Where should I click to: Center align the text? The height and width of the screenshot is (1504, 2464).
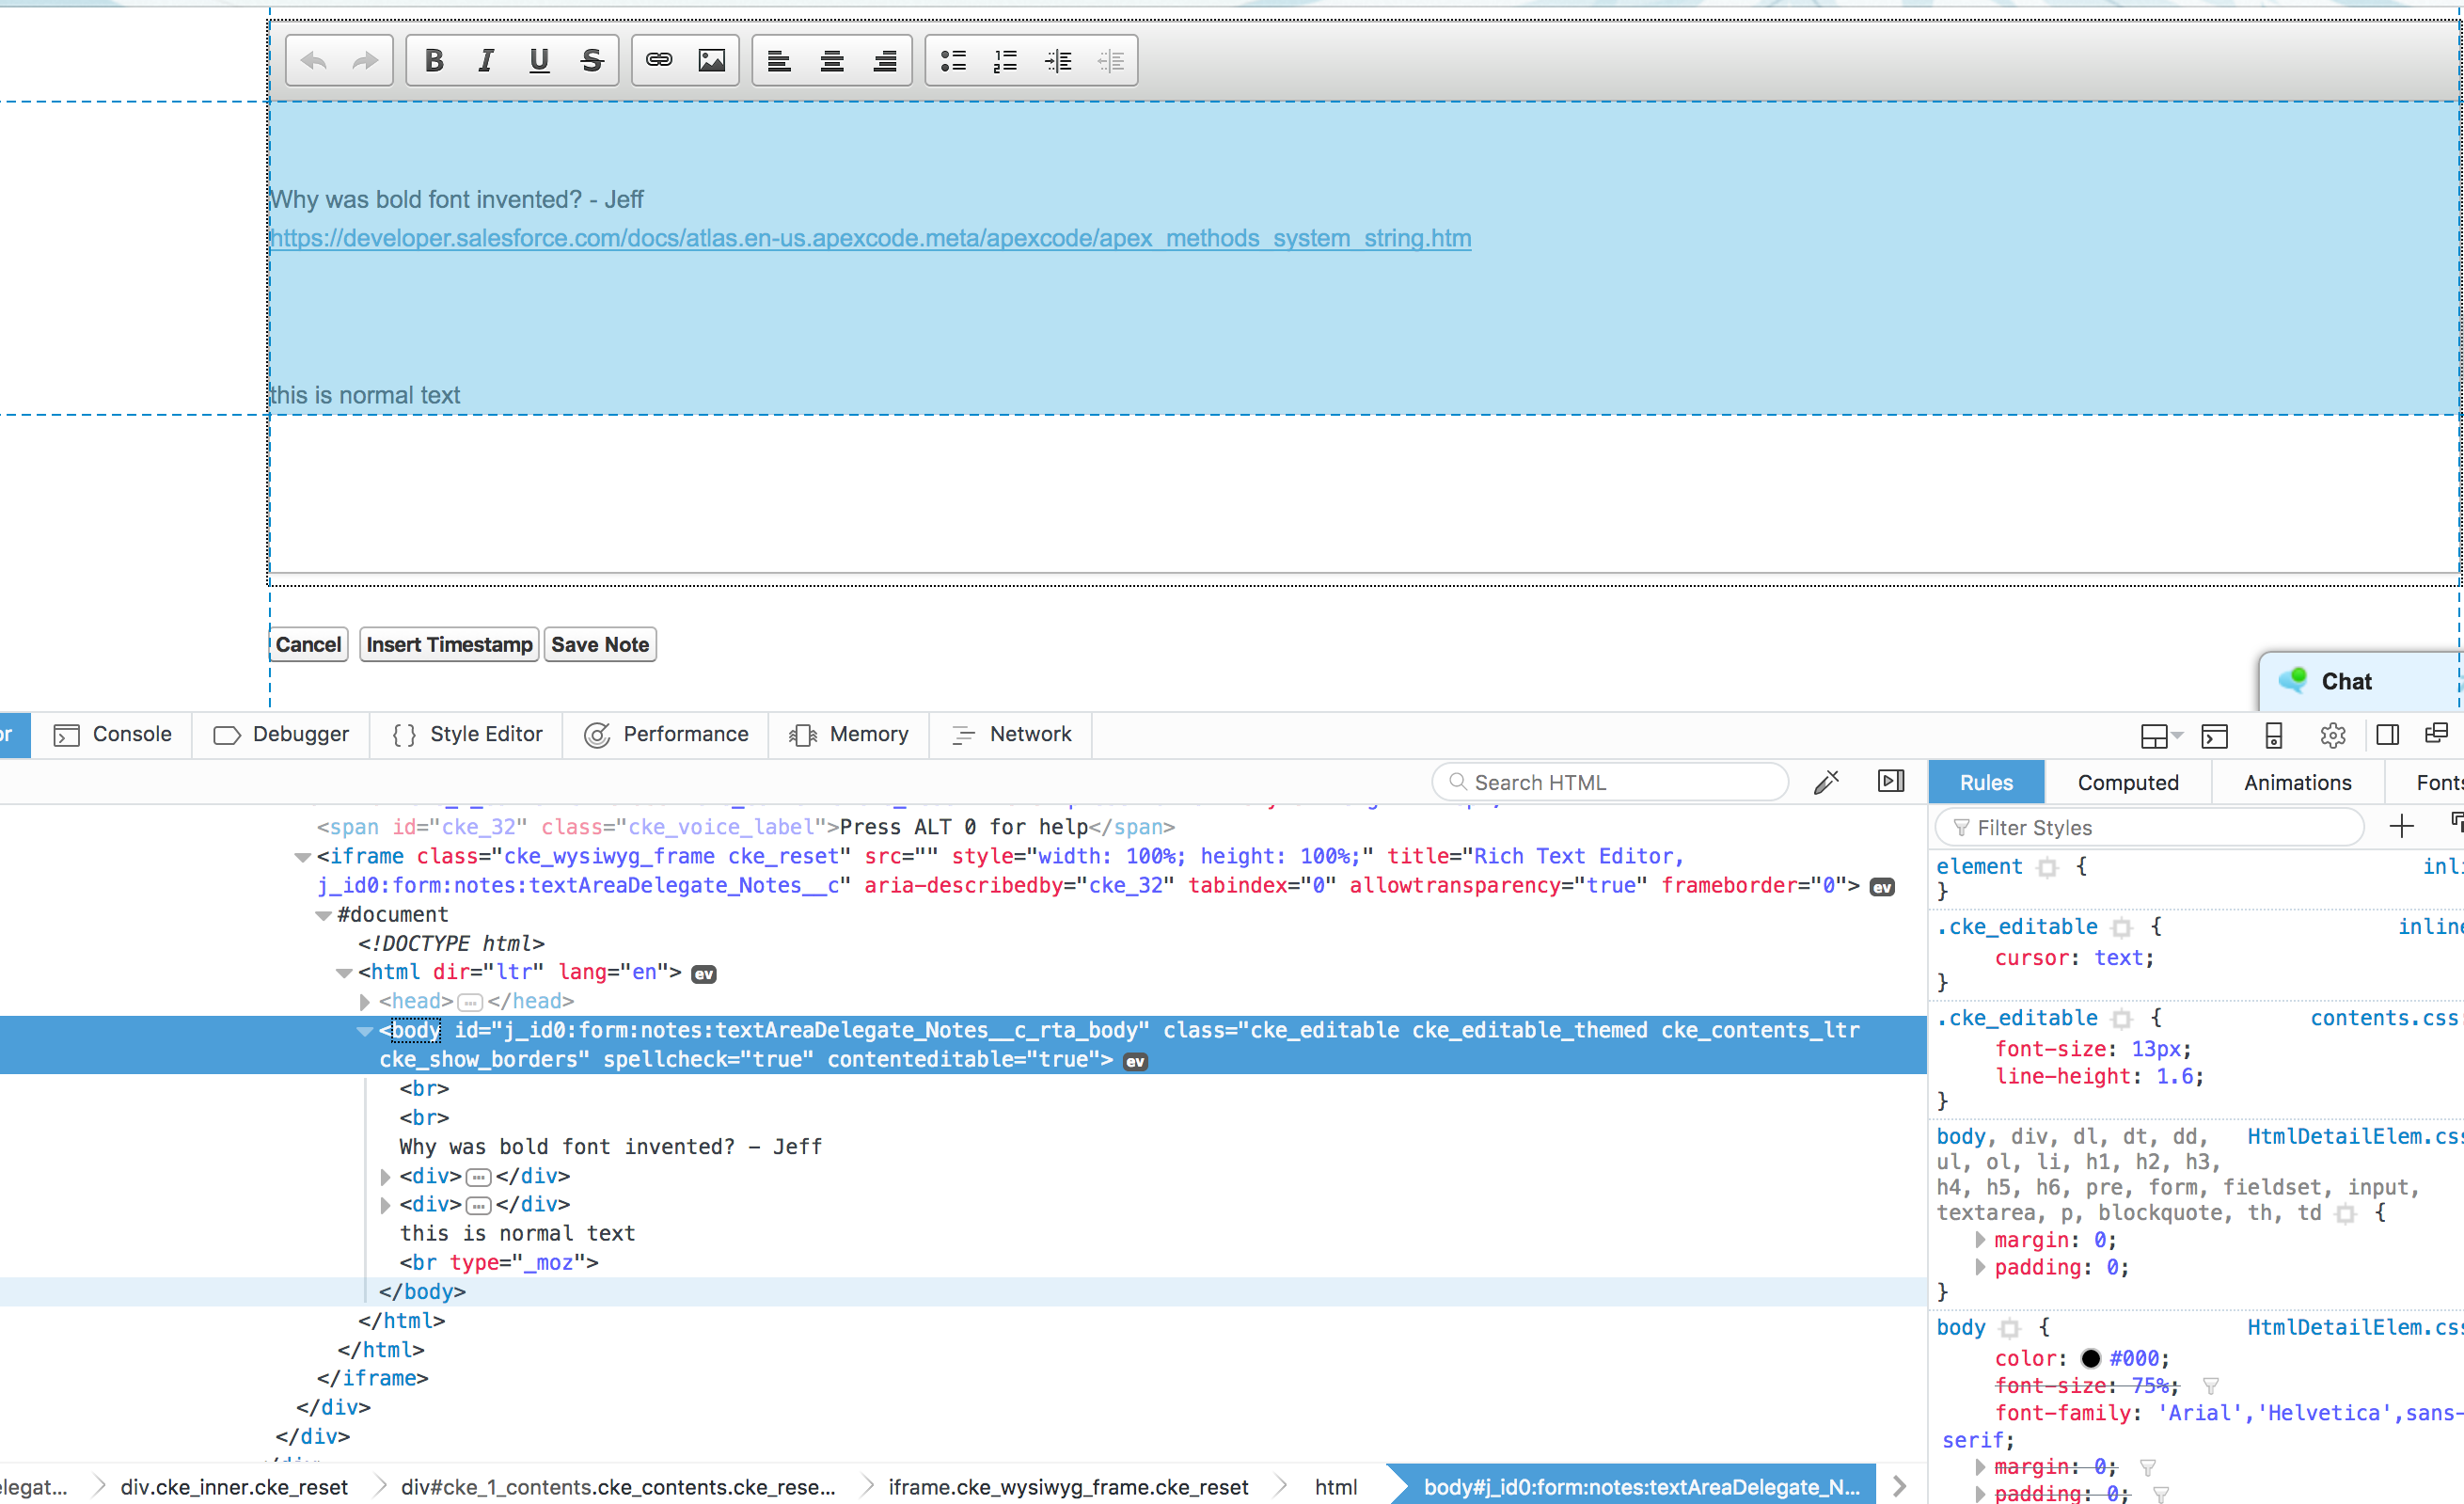pos(832,61)
